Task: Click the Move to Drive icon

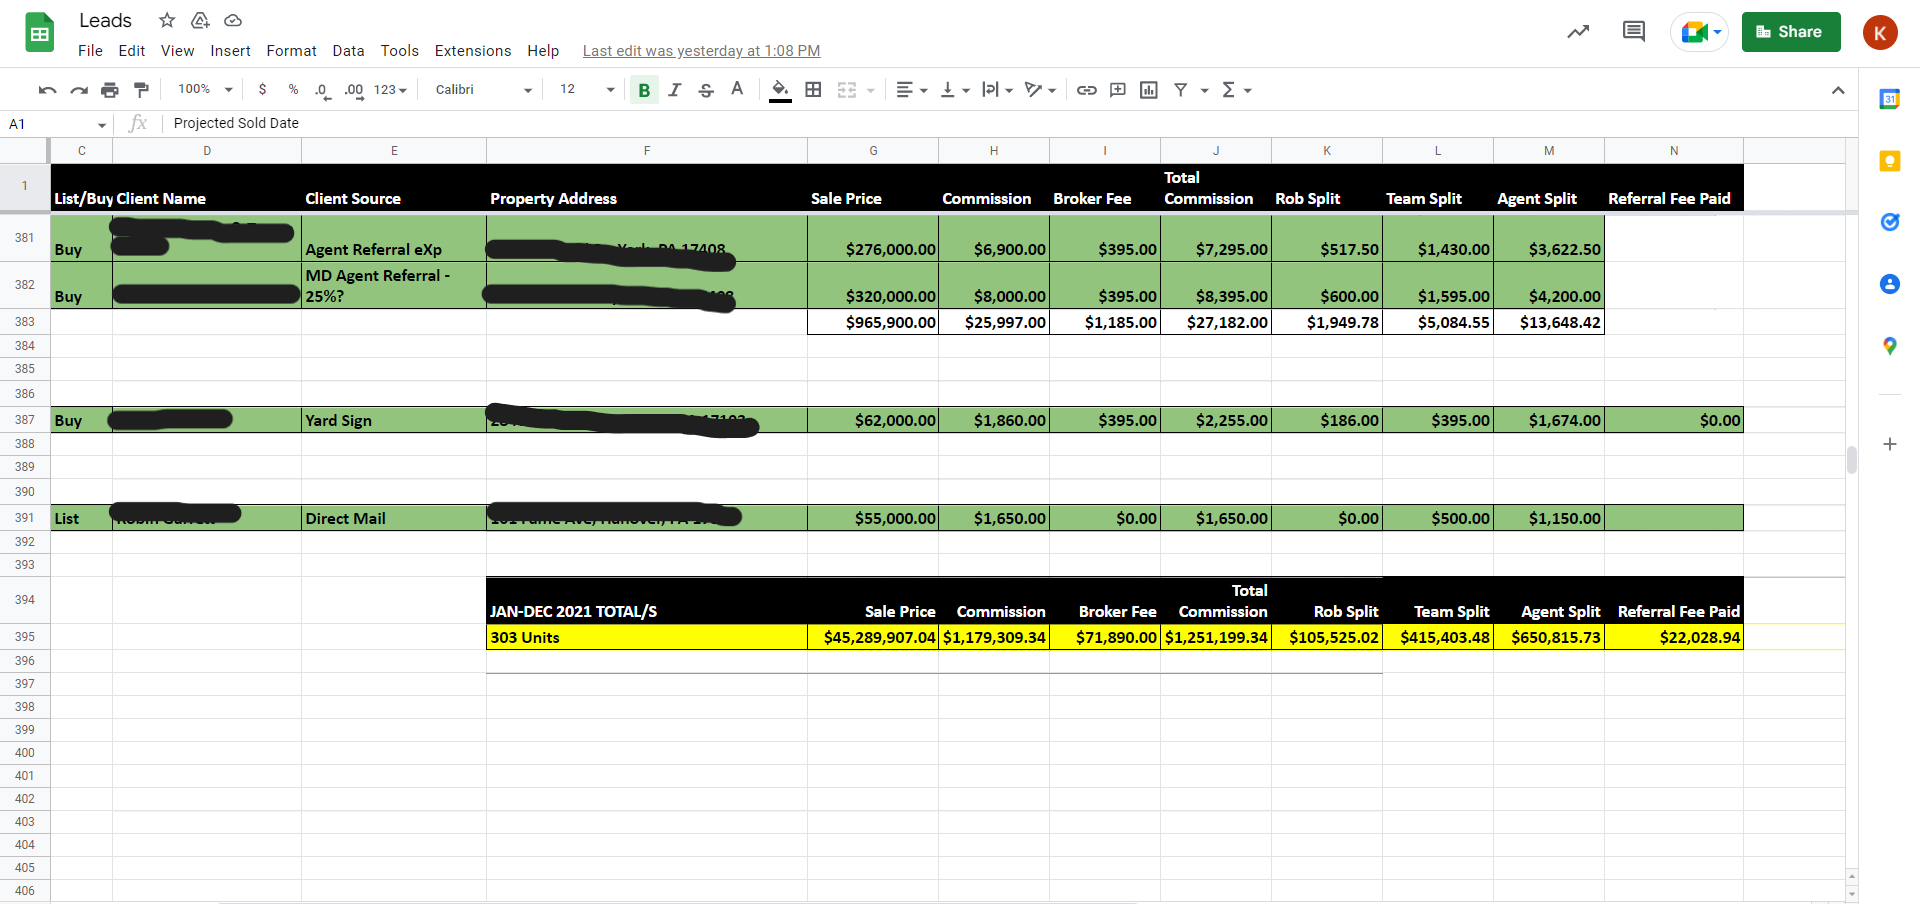Action: pyautogui.click(x=200, y=20)
